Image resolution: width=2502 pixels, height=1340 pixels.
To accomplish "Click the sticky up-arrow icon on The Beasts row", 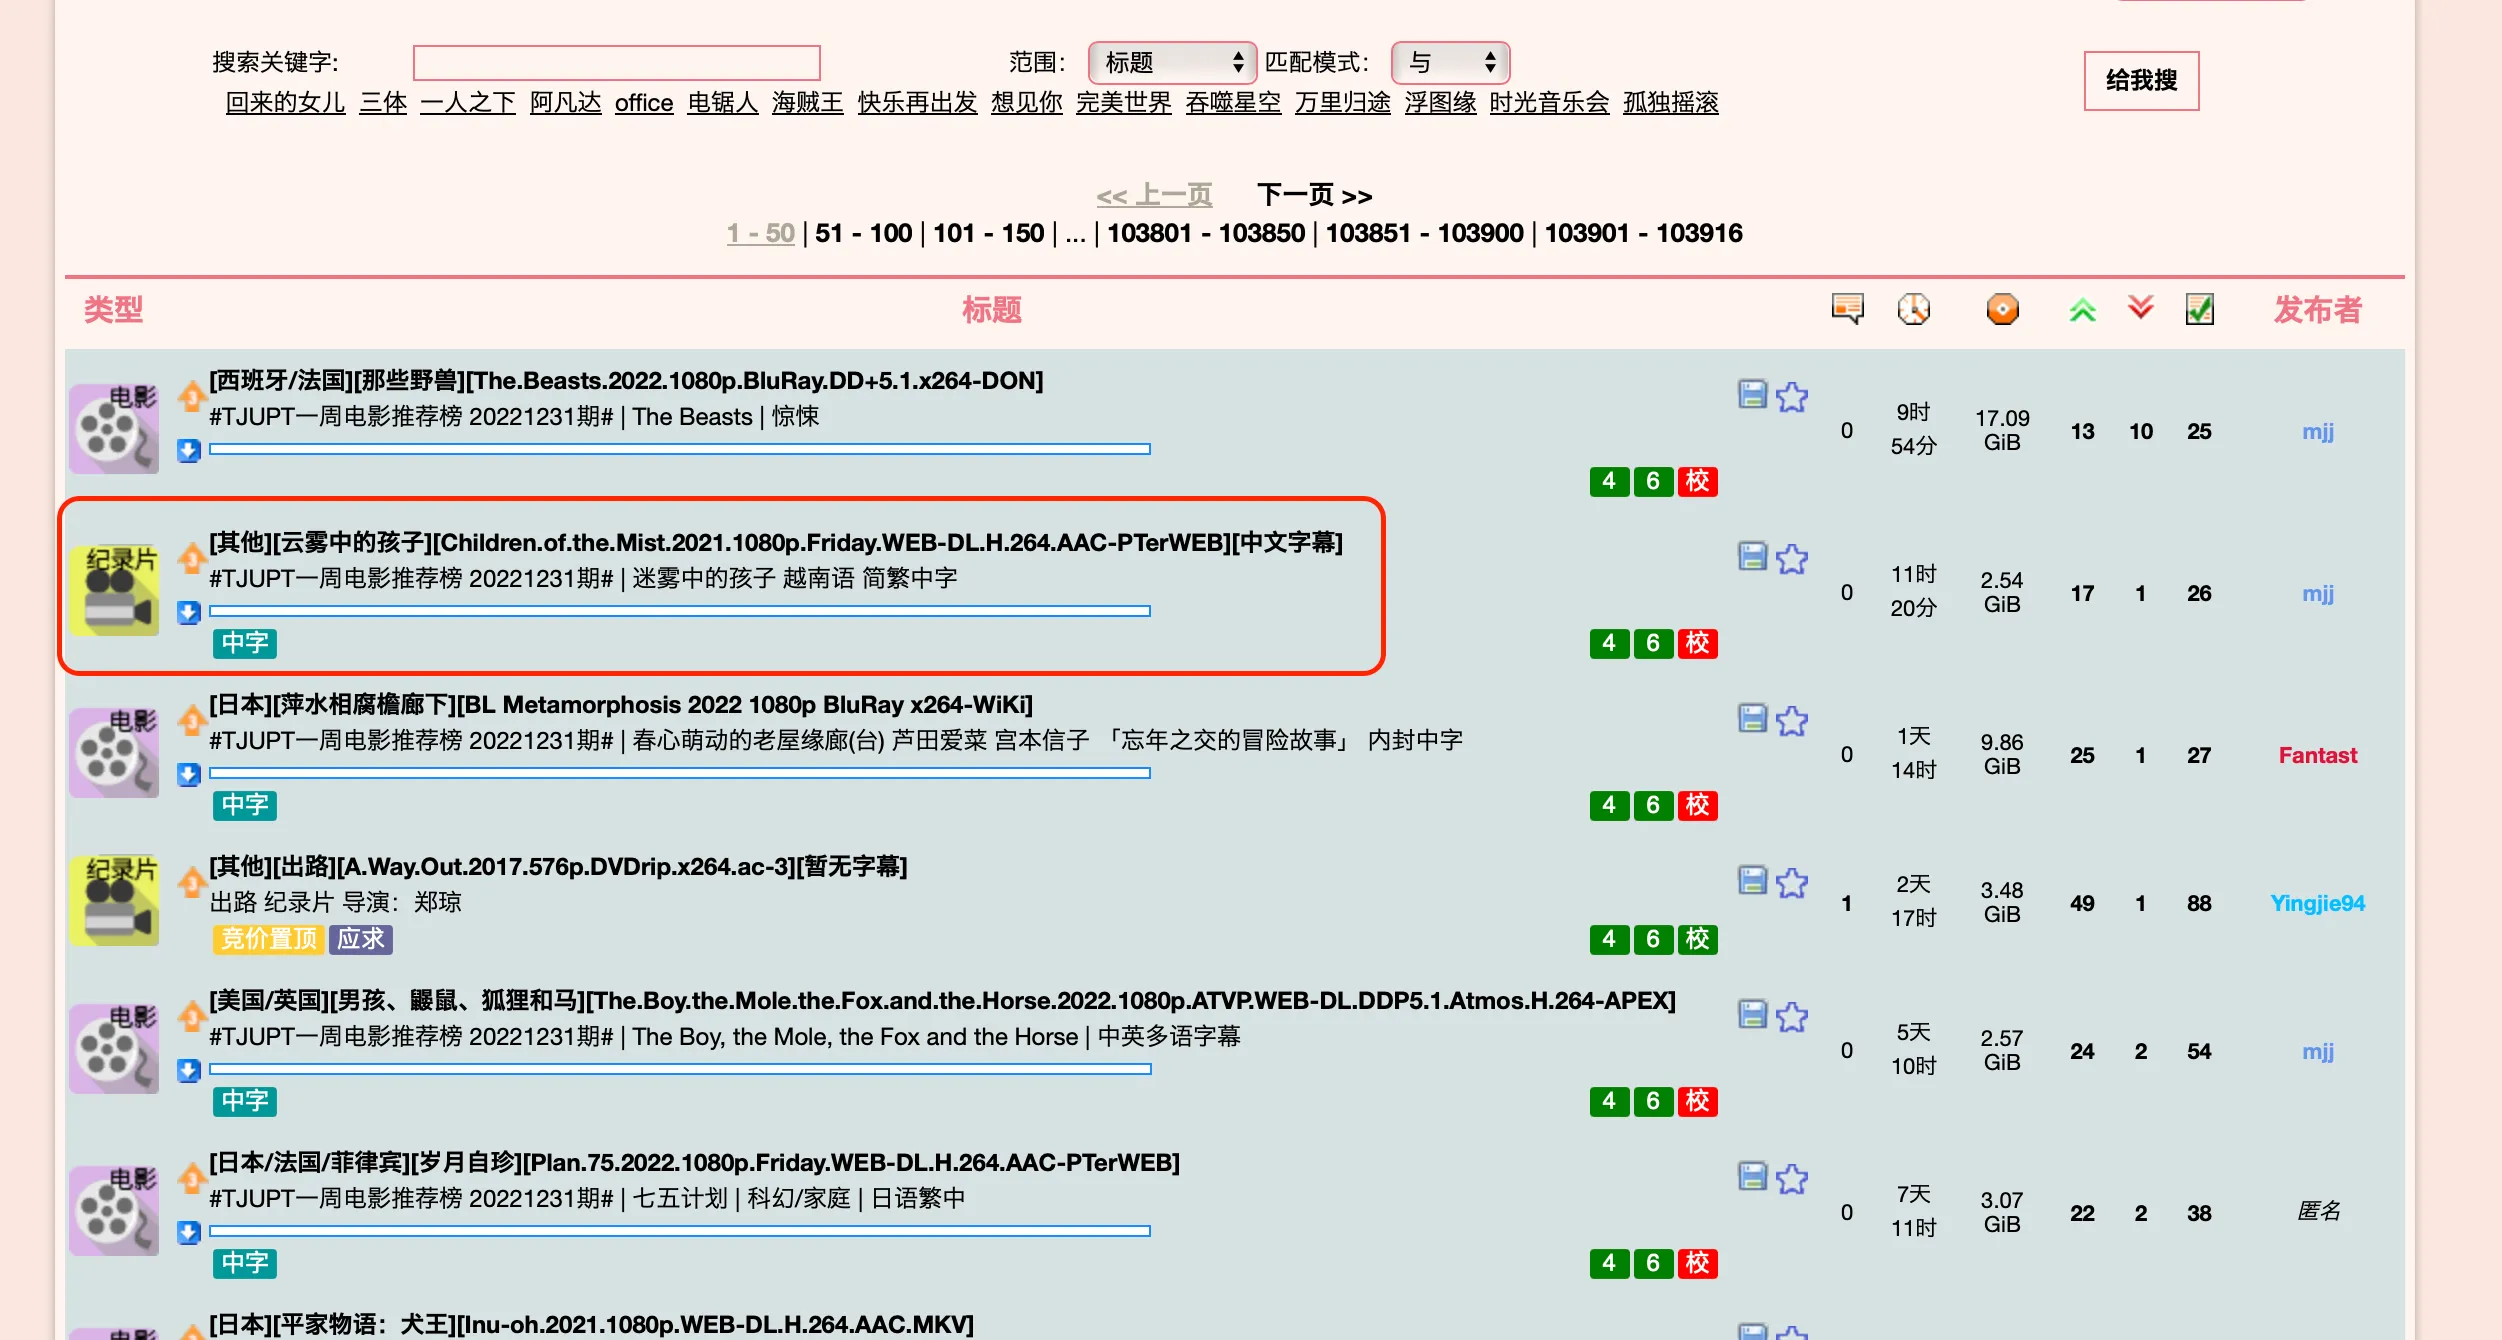I will tap(191, 396).
